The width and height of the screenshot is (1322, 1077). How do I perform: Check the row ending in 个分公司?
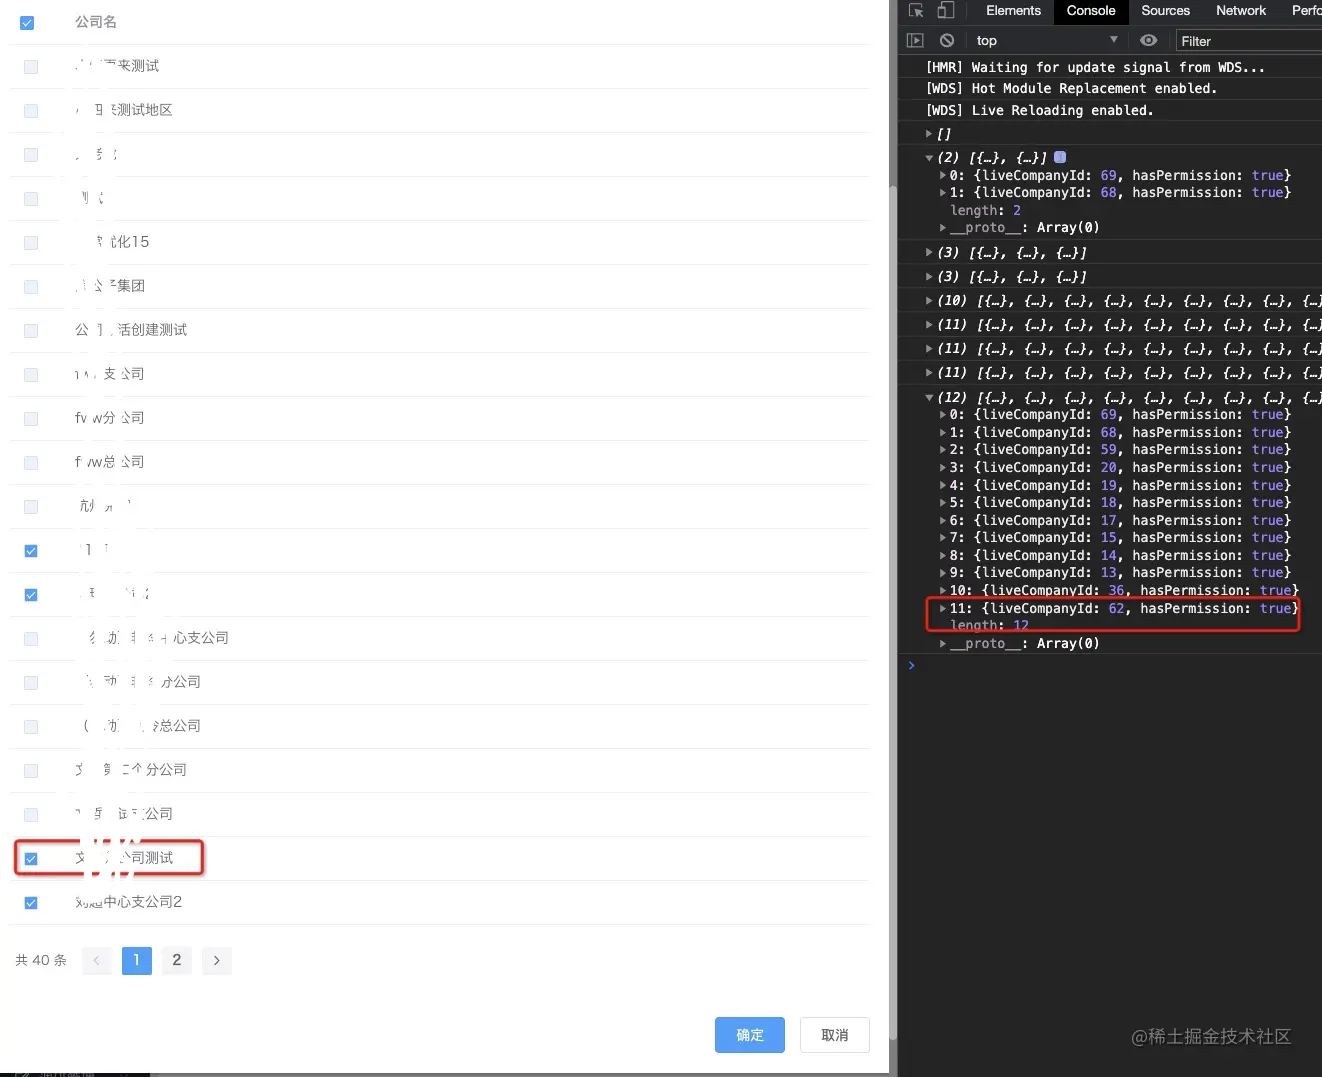tap(31, 770)
